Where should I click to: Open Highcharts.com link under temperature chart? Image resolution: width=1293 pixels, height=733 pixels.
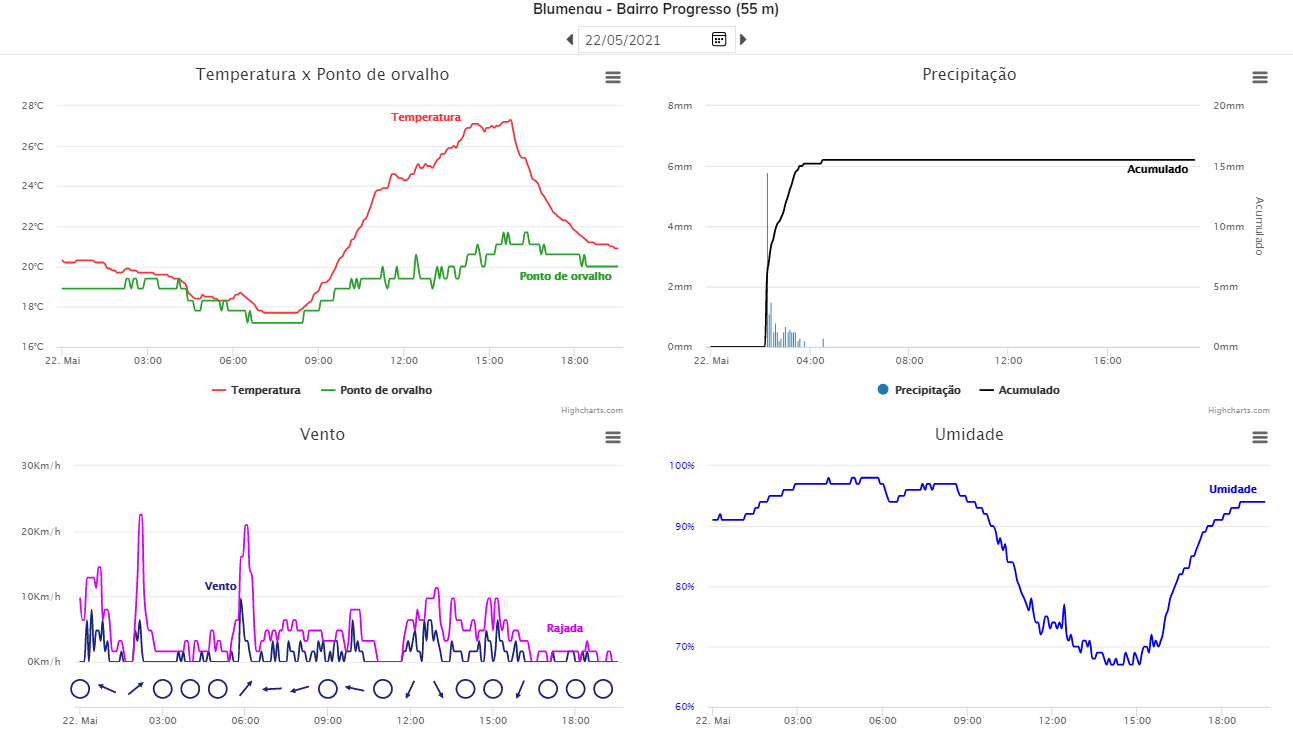coord(592,410)
